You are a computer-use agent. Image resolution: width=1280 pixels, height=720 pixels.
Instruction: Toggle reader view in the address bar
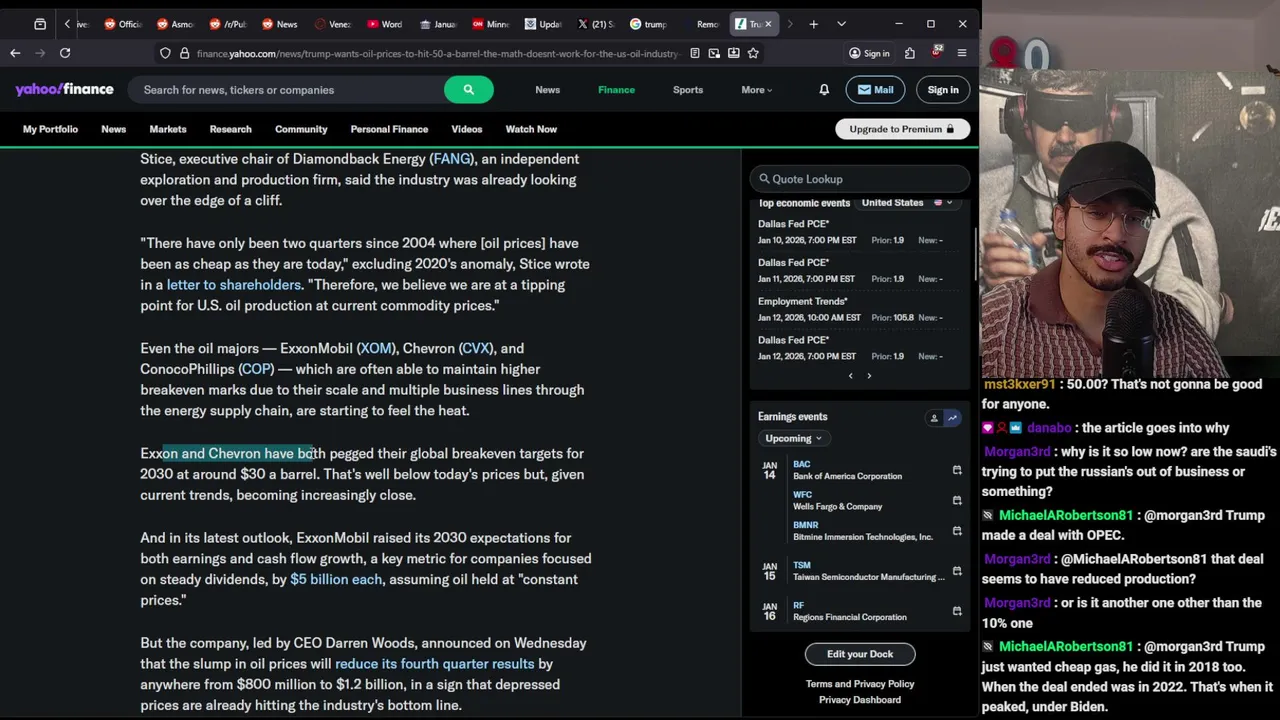[x=695, y=53]
